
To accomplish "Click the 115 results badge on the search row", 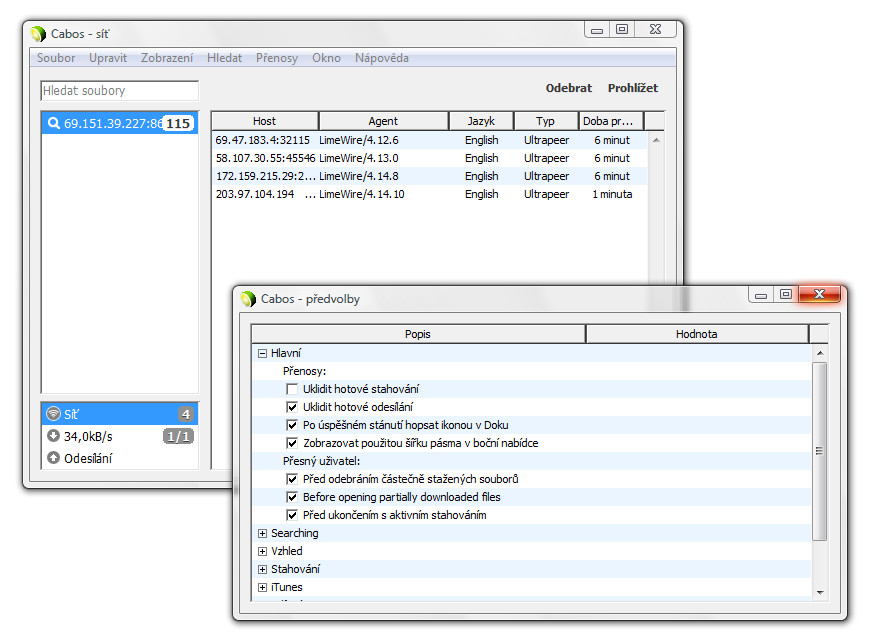I will (x=178, y=124).
